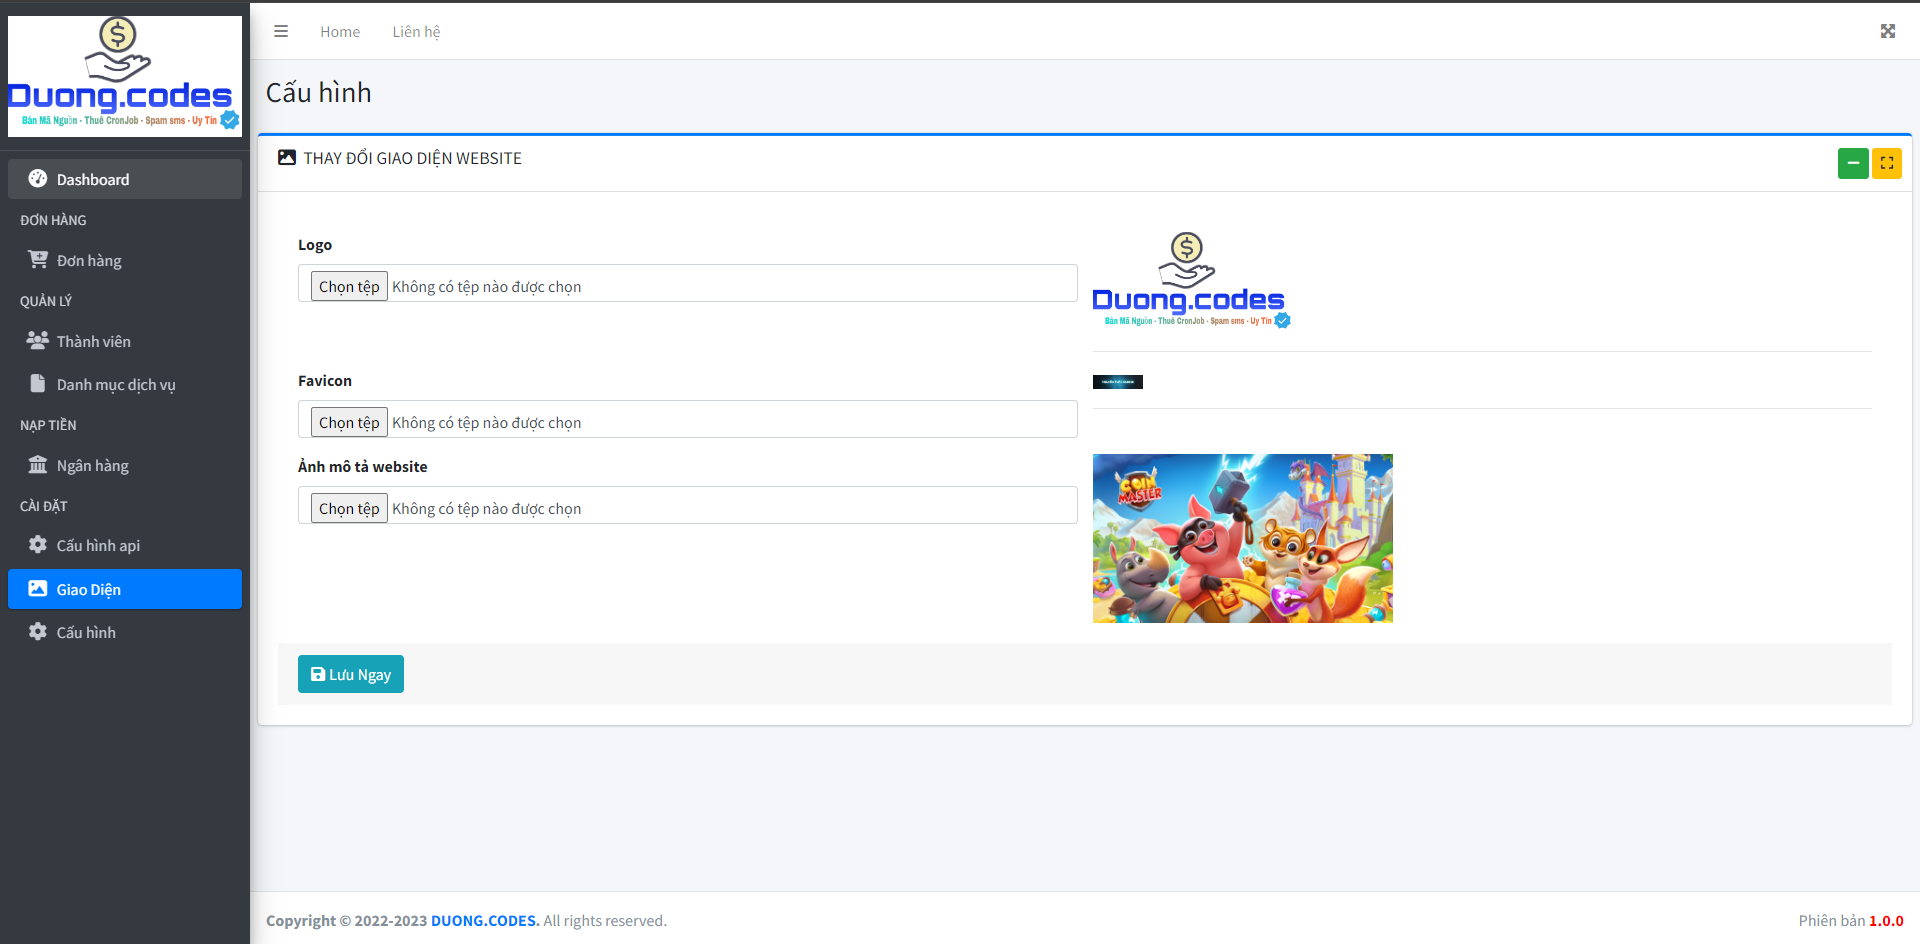
Task: Open the Home link in top navbar
Action: (x=340, y=32)
